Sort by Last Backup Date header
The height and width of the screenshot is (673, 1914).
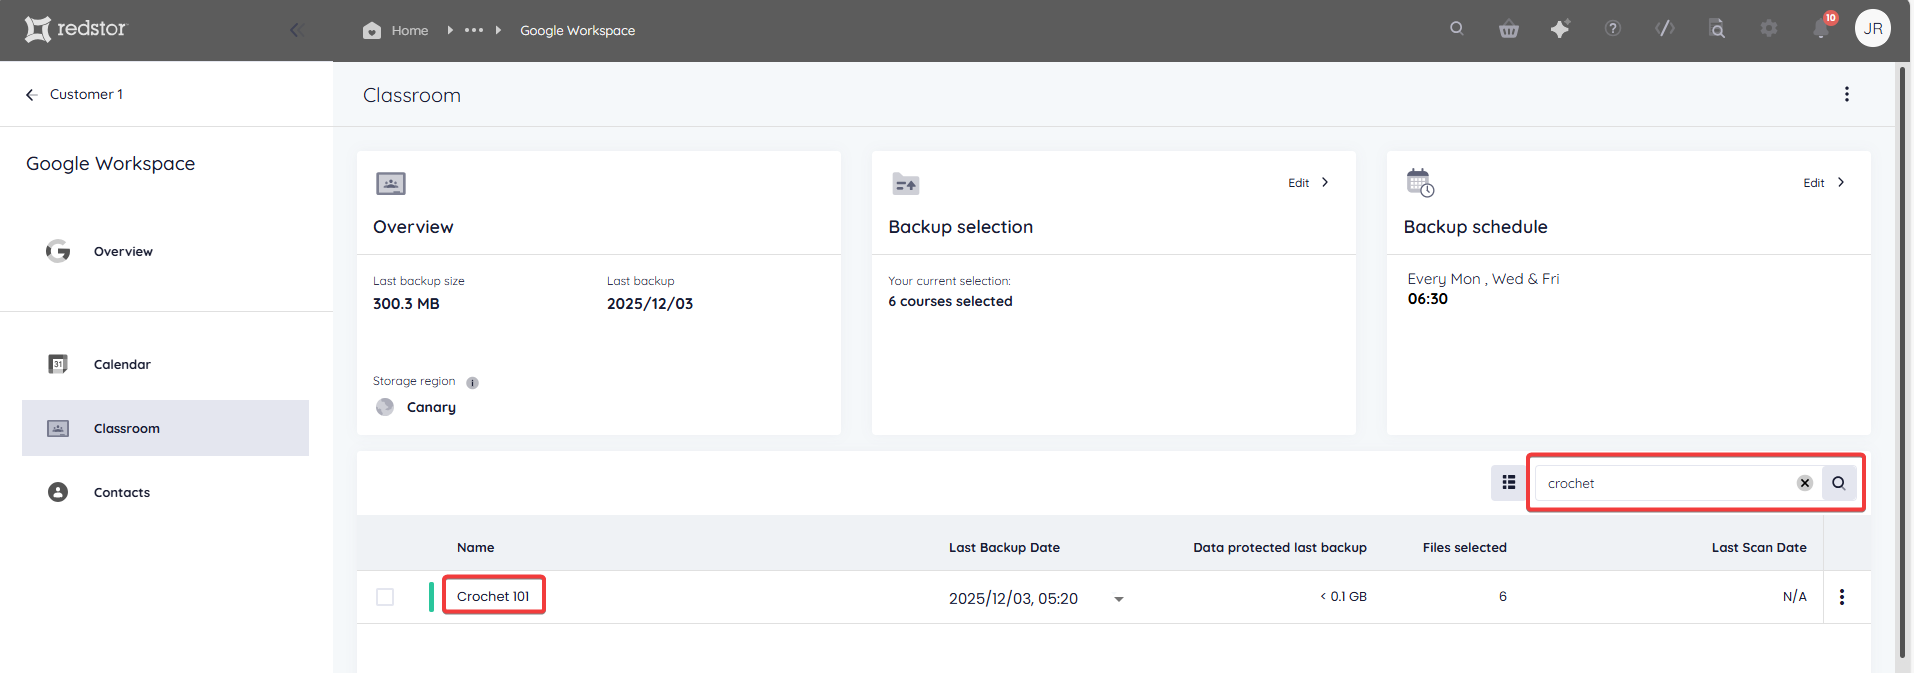click(1004, 547)
